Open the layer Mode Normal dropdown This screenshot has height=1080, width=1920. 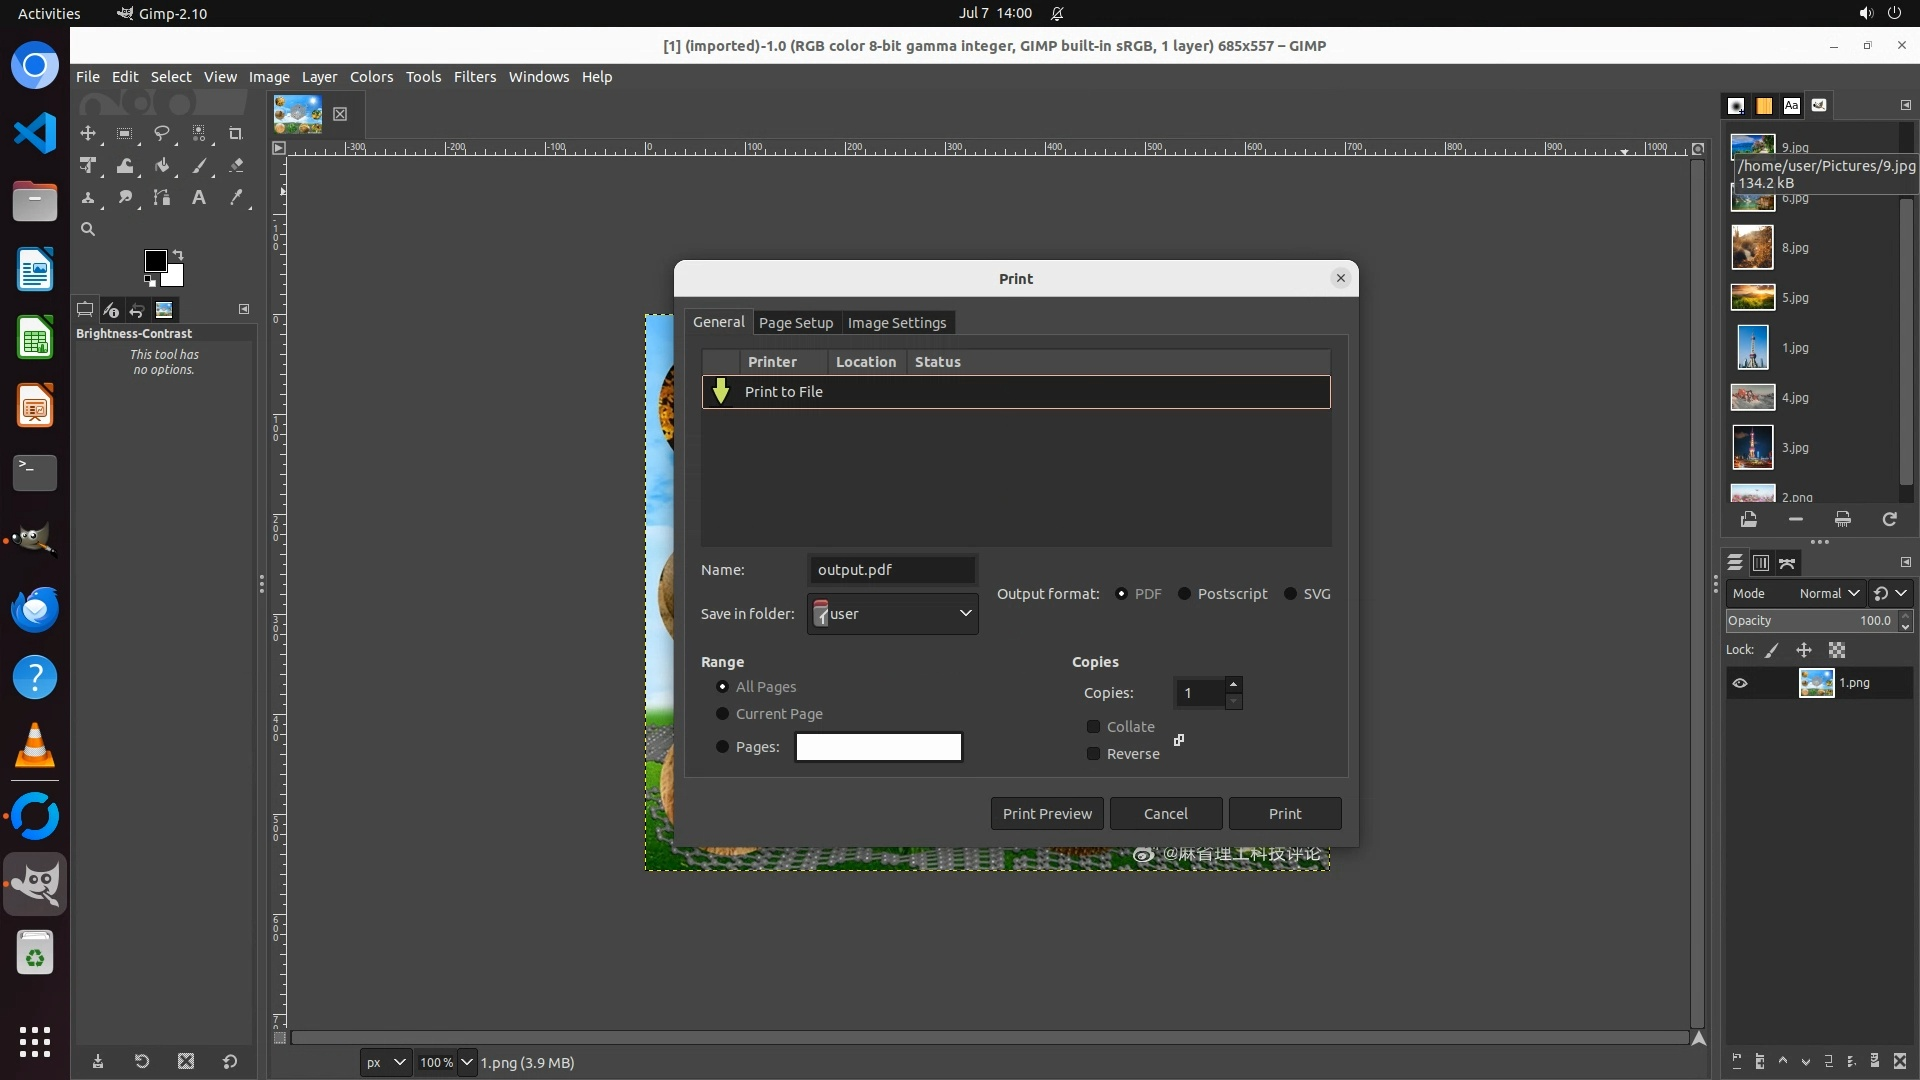coord(1828,594)
